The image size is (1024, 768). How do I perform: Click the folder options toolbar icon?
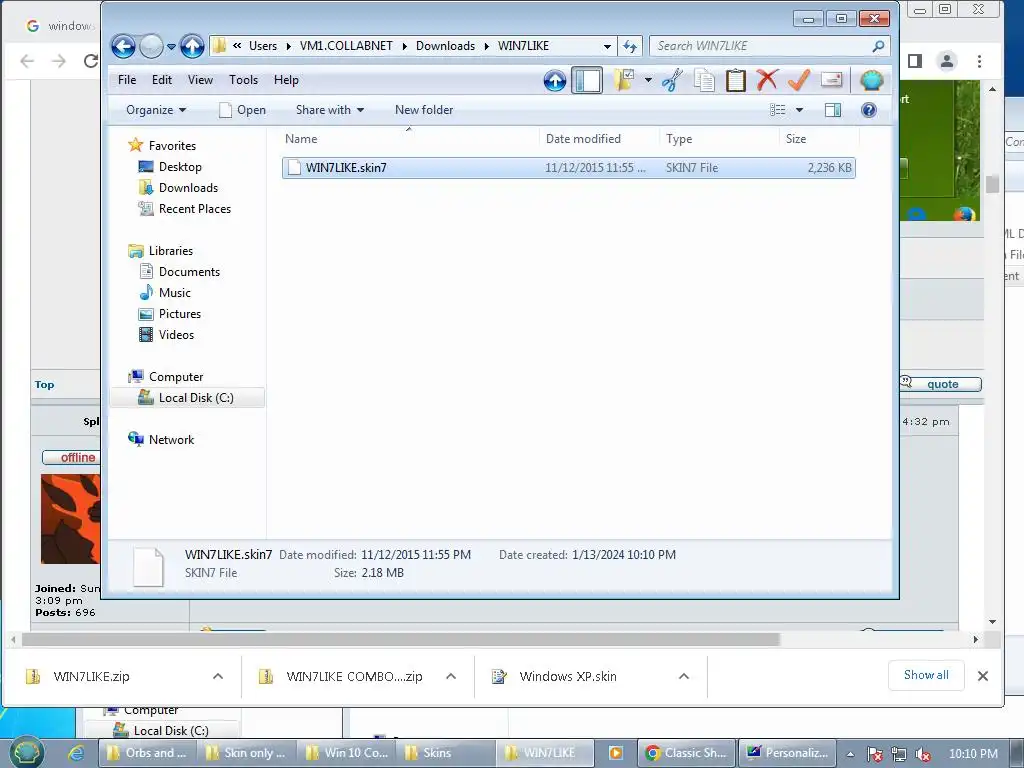click(624, 80)
